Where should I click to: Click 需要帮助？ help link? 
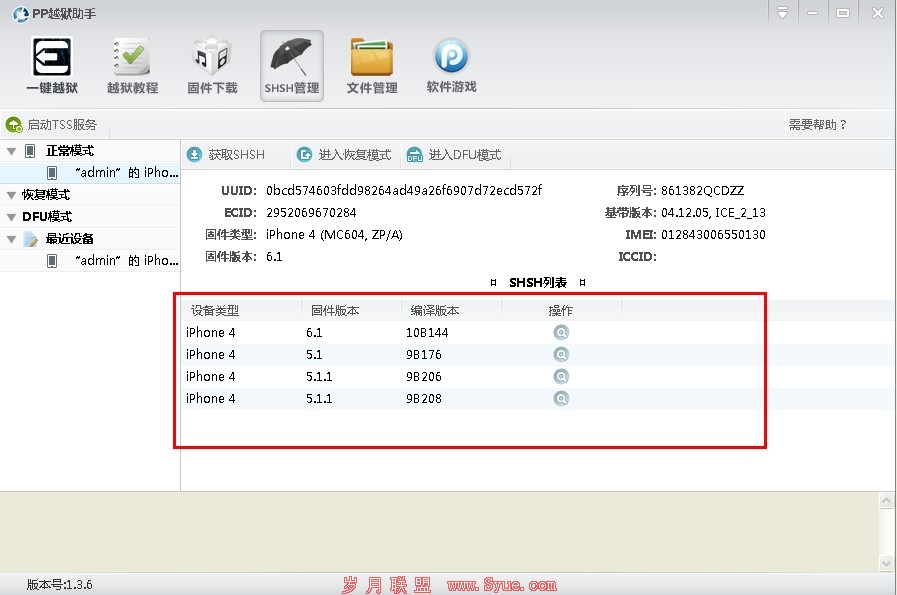(817, 125)
